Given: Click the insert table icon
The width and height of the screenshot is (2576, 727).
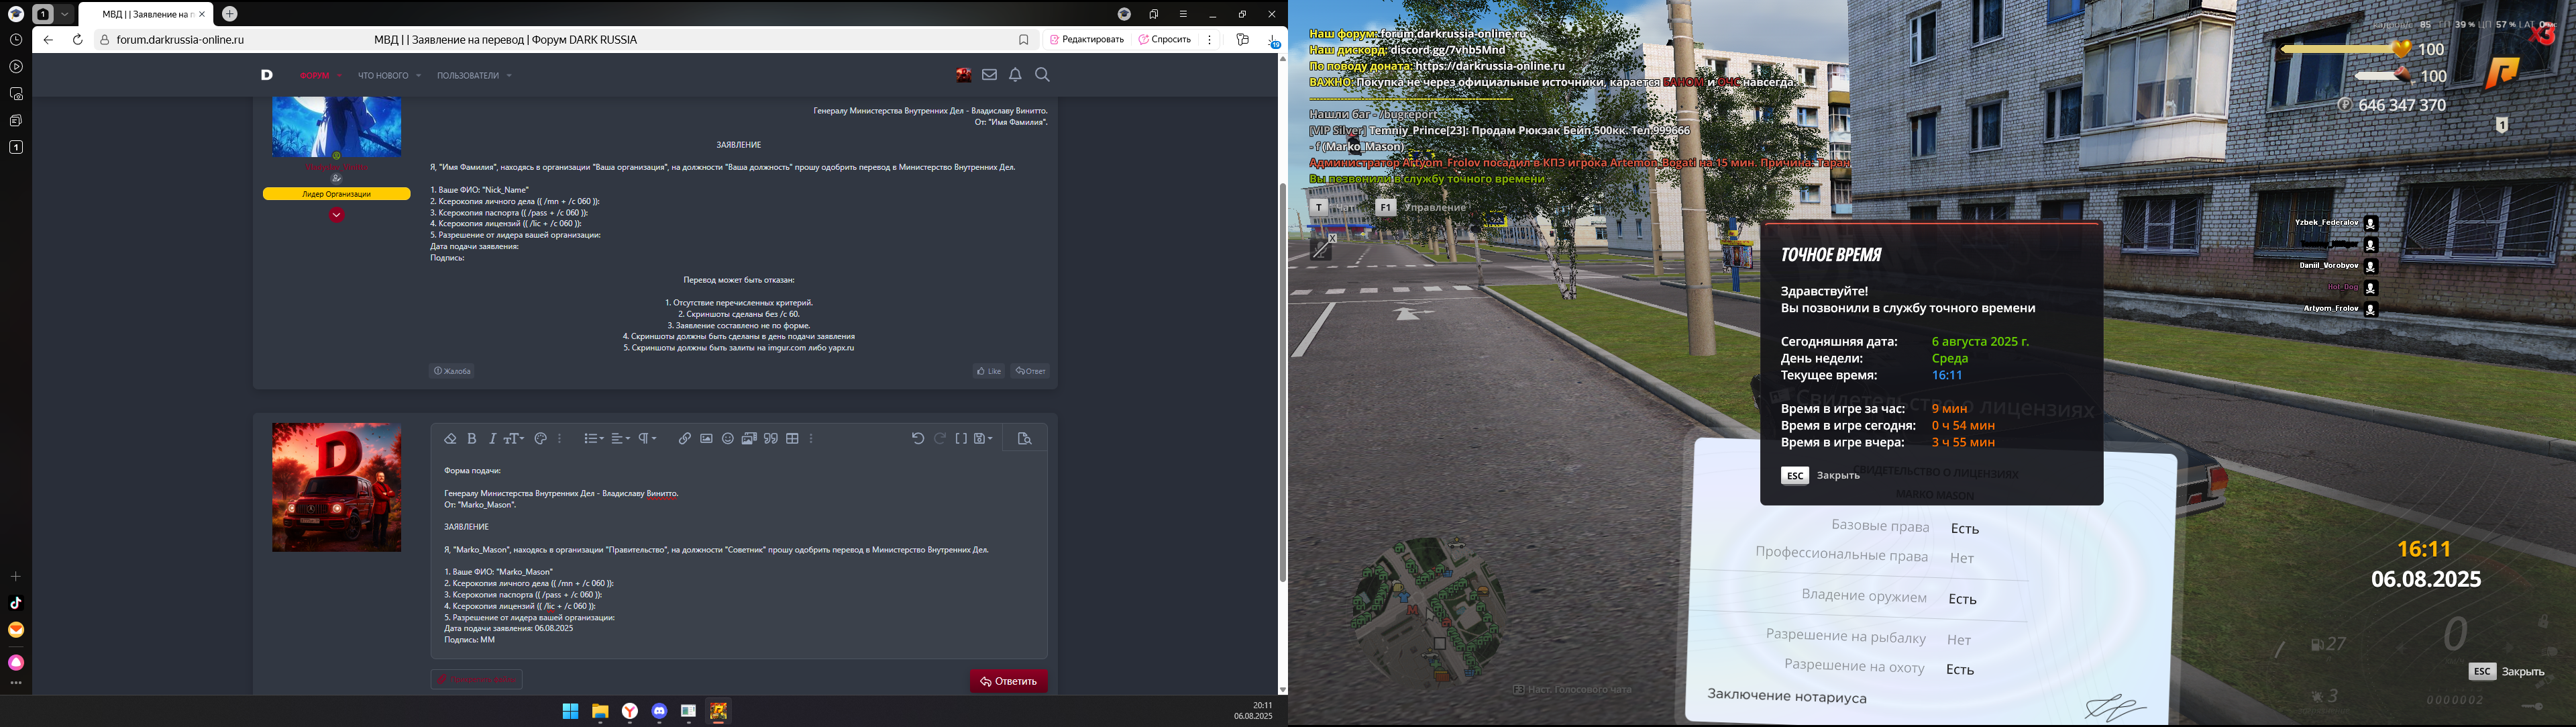Looking at the screenshot, I should click(793, 439).
